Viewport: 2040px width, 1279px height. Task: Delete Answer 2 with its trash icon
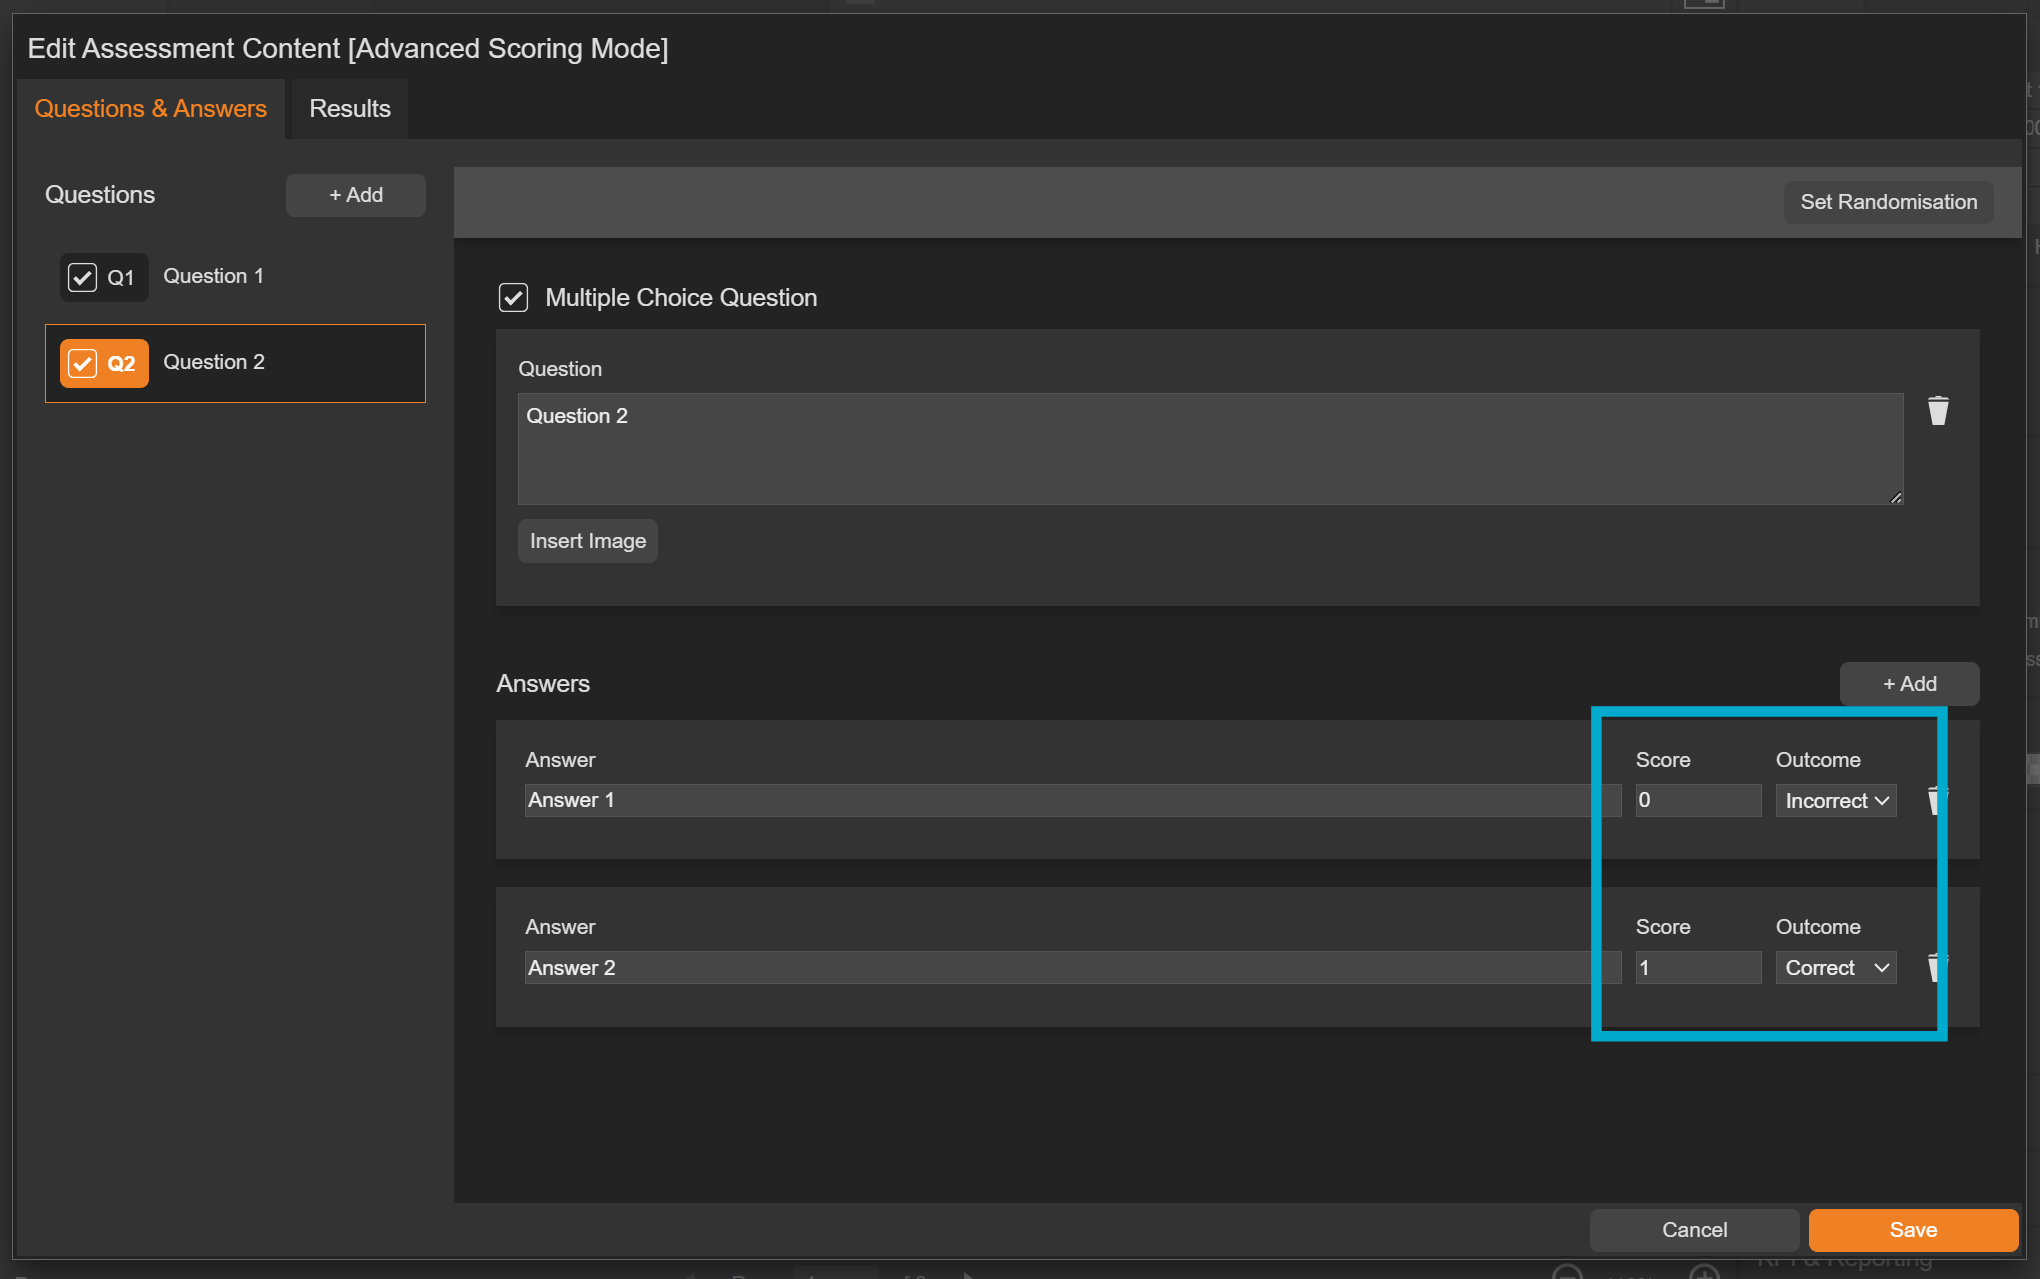(1936, 967)
